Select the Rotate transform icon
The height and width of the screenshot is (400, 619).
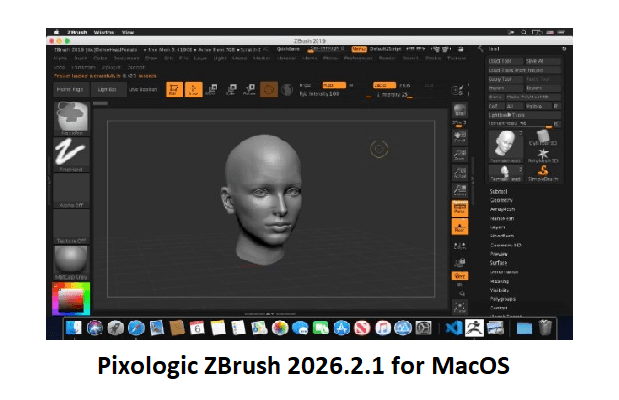(x=249, y=89)
